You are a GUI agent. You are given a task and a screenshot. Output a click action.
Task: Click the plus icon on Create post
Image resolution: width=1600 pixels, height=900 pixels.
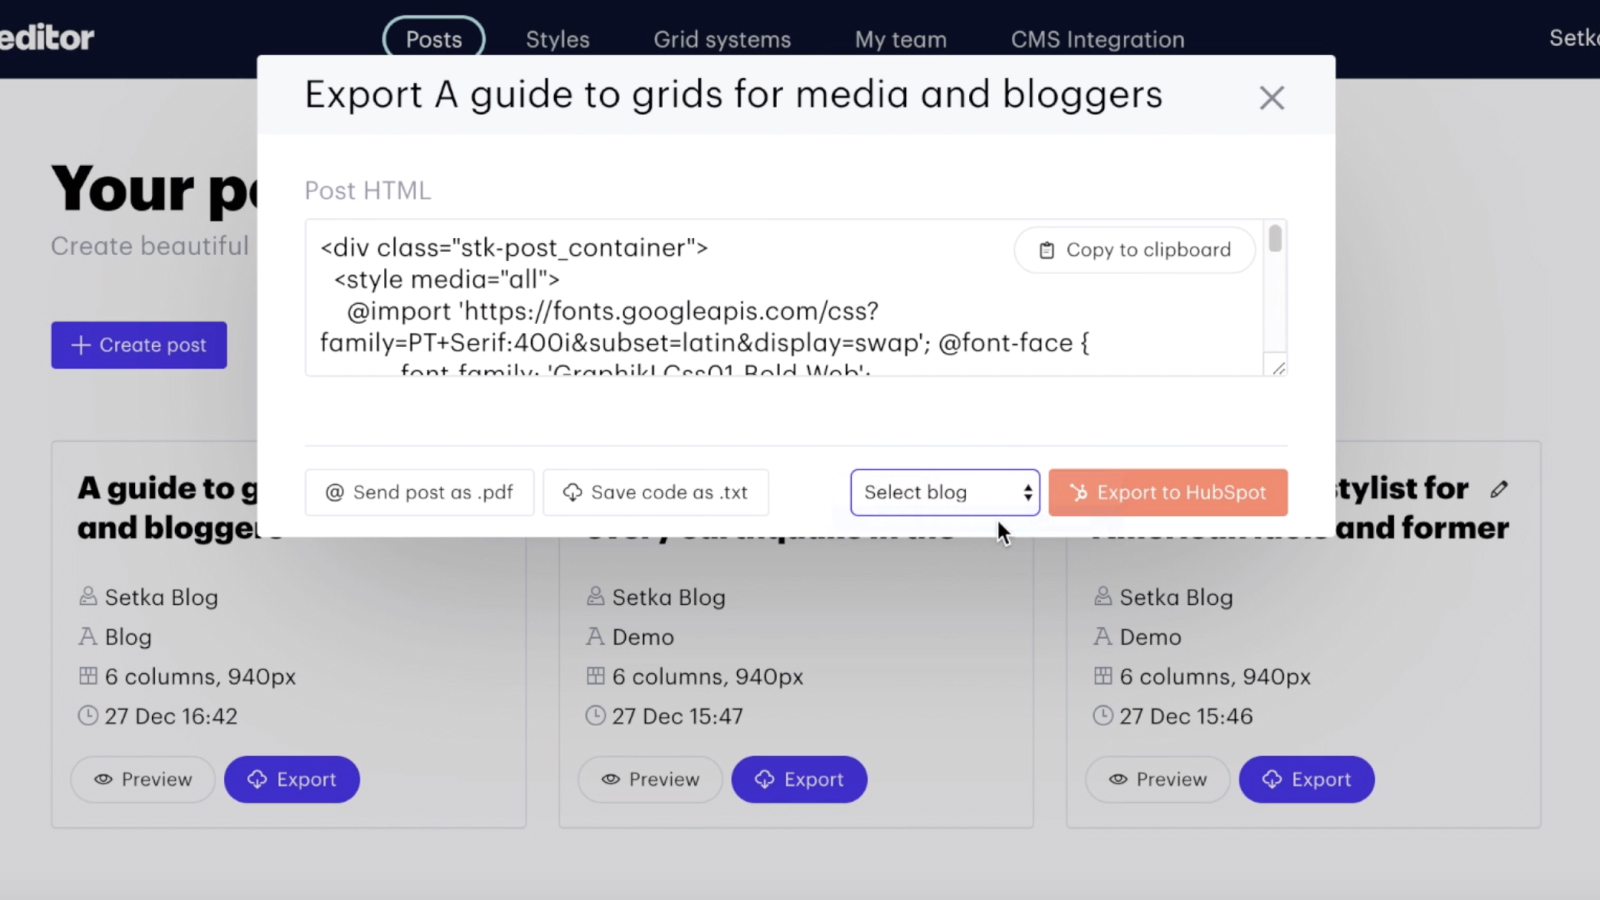pyautogui.click(x=80, y=345)
